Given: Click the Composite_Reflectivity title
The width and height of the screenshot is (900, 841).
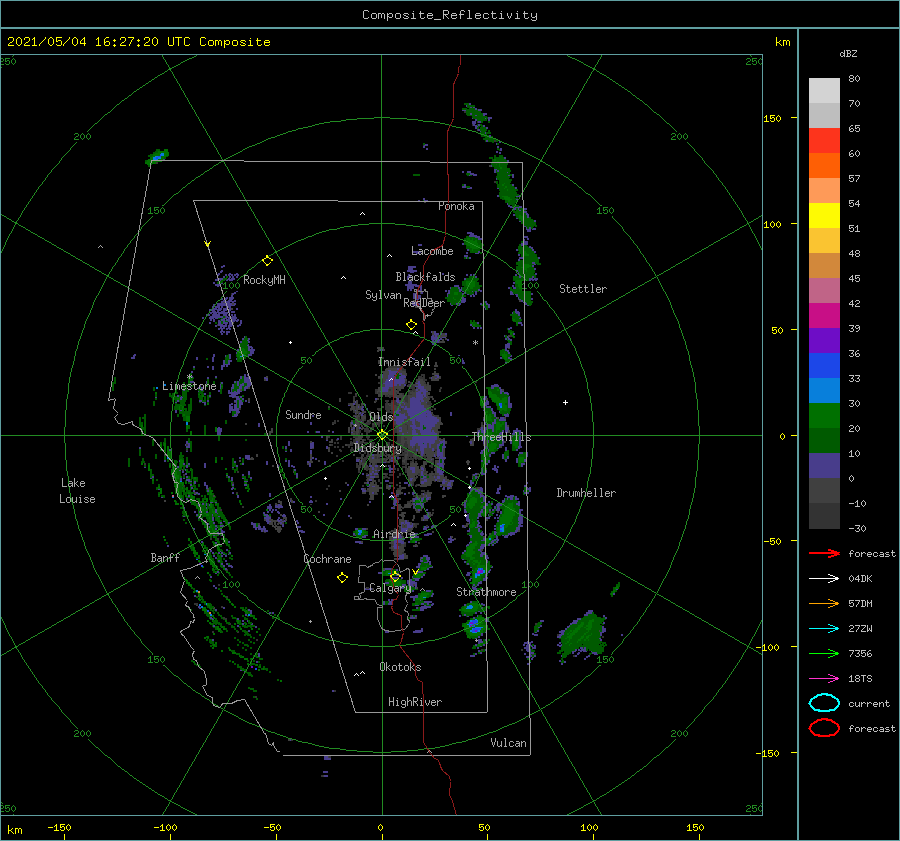Looking at the screenshot, I should point(450,15).
